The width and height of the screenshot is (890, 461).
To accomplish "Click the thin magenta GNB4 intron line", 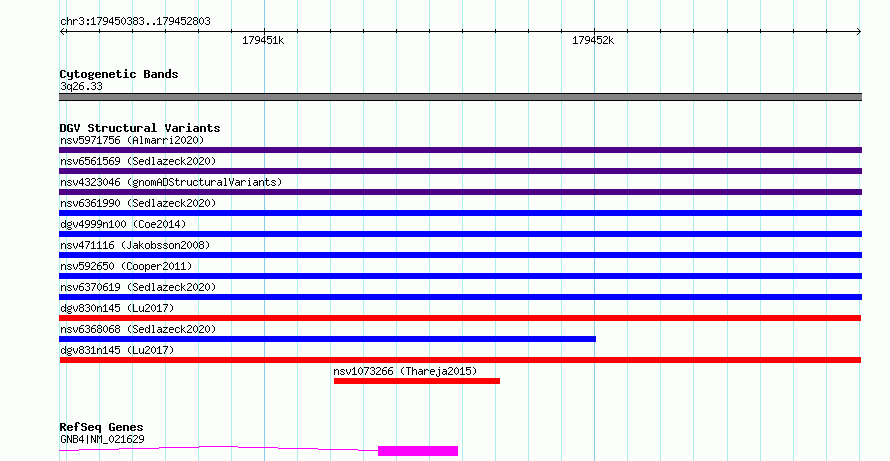I will pyautogui.click(x=219, y=448).
